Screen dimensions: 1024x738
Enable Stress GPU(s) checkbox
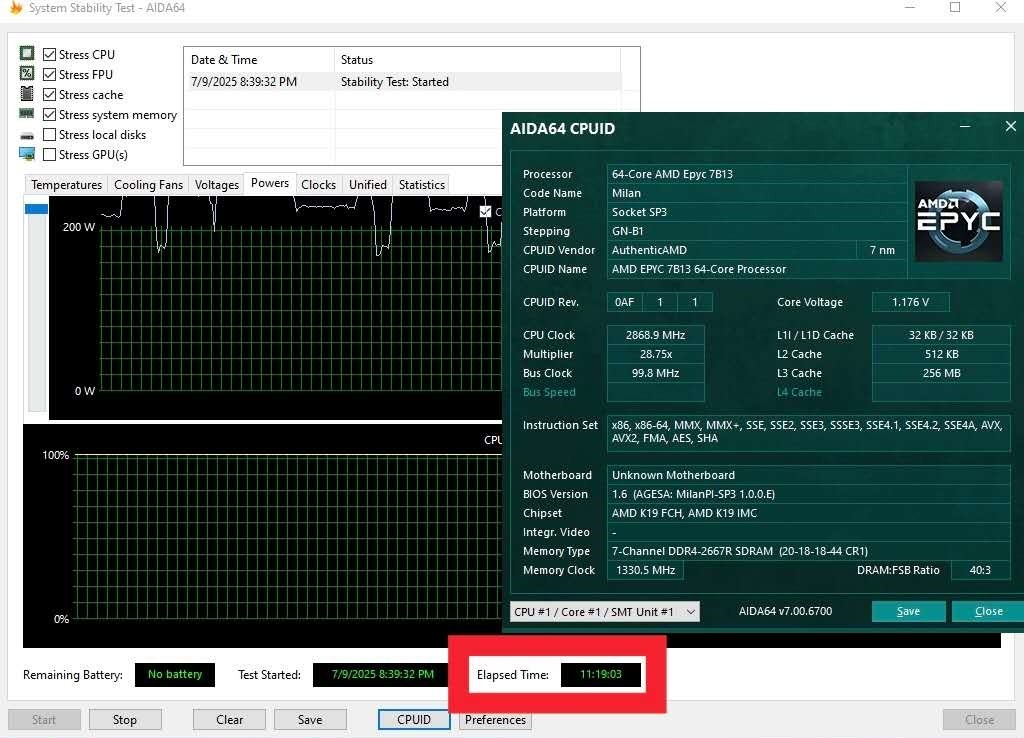click(49, 155)
